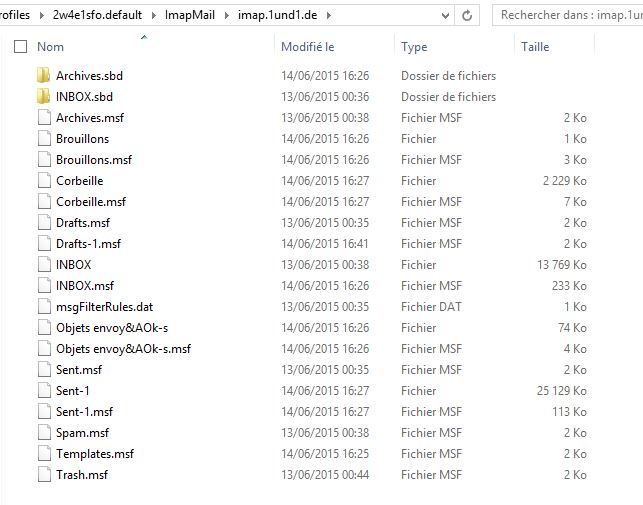Click the Archives.sbd folder icon

(43, 76)
